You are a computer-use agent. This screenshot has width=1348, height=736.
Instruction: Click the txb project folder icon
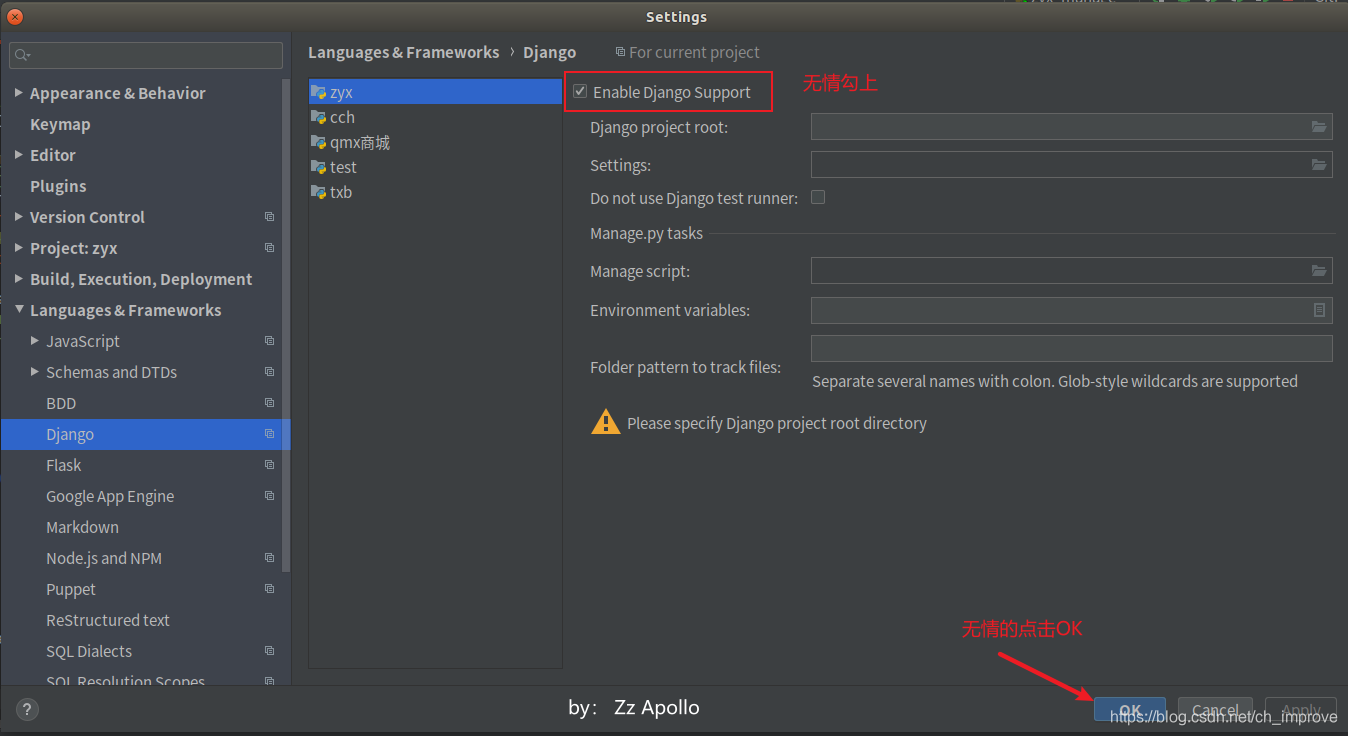point(319,192)
